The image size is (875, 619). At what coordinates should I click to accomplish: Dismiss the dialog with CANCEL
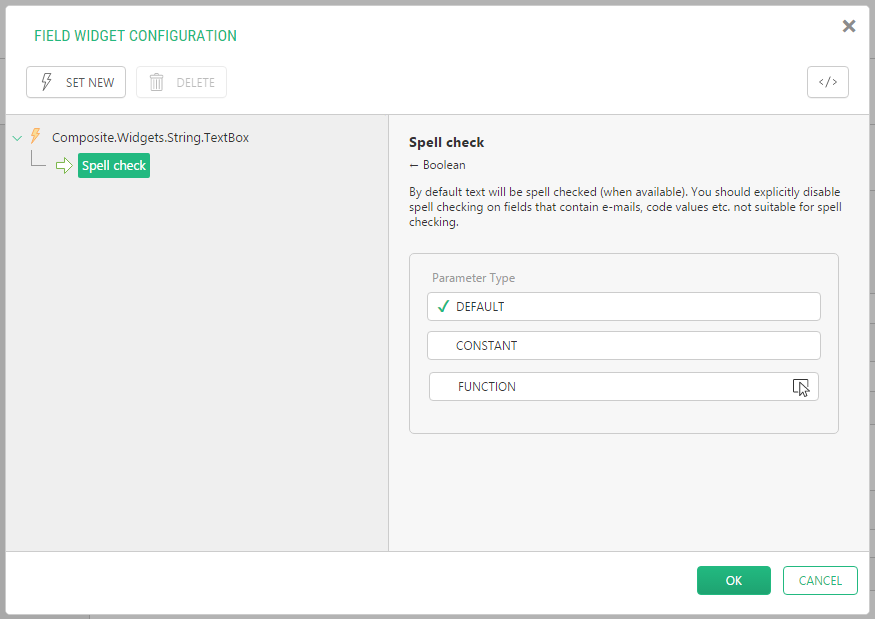[820, 581]
